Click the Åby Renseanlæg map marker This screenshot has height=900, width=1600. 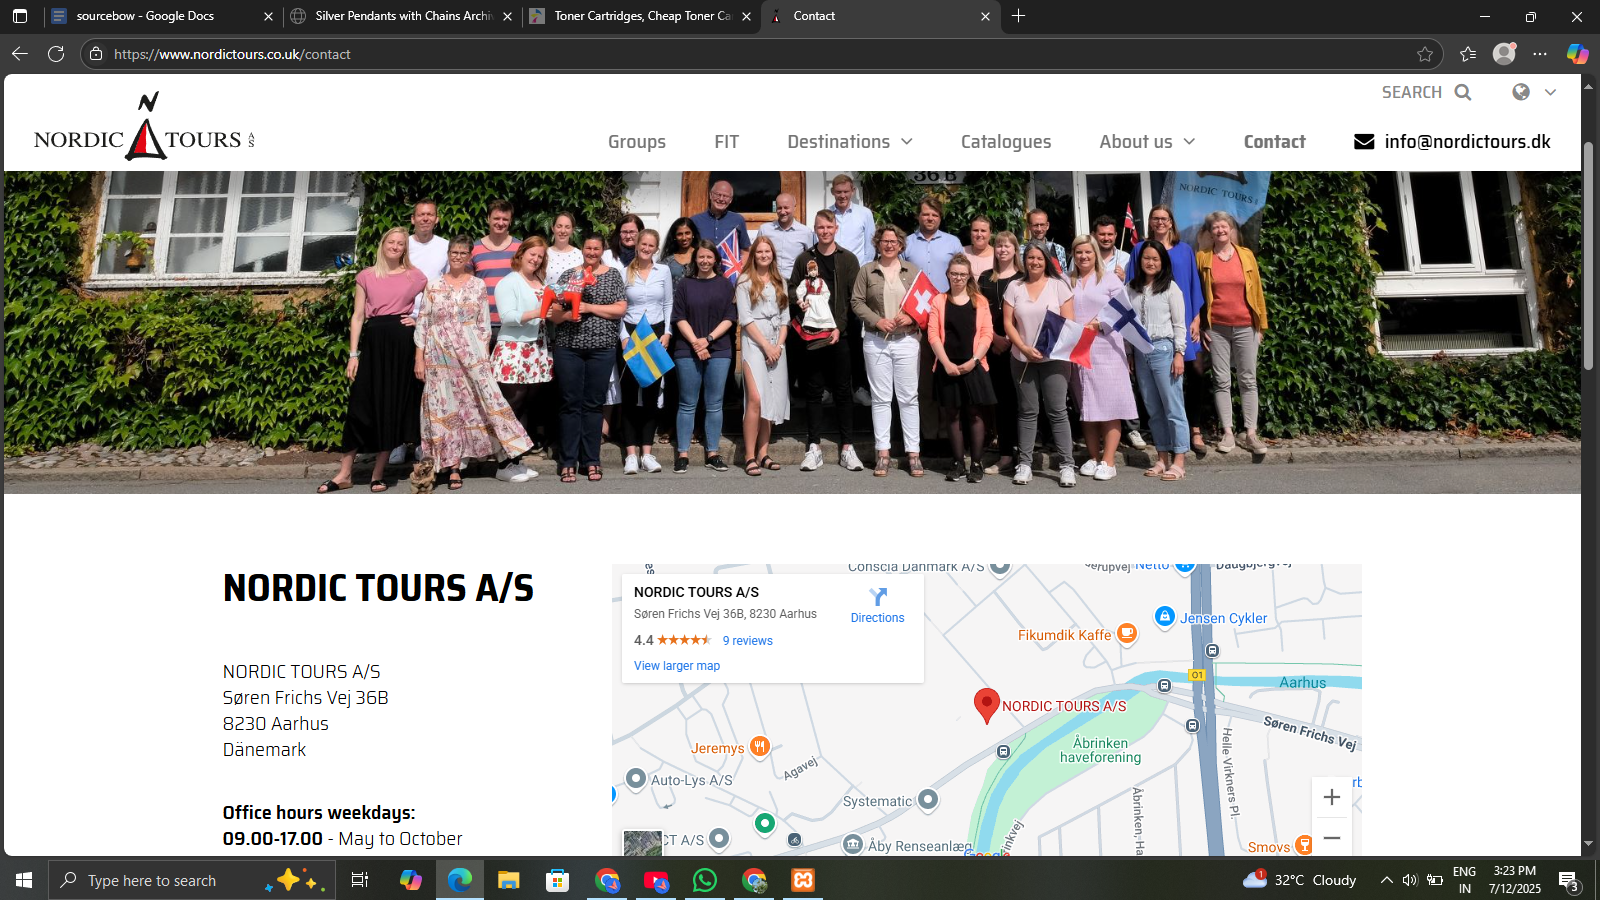853,844
